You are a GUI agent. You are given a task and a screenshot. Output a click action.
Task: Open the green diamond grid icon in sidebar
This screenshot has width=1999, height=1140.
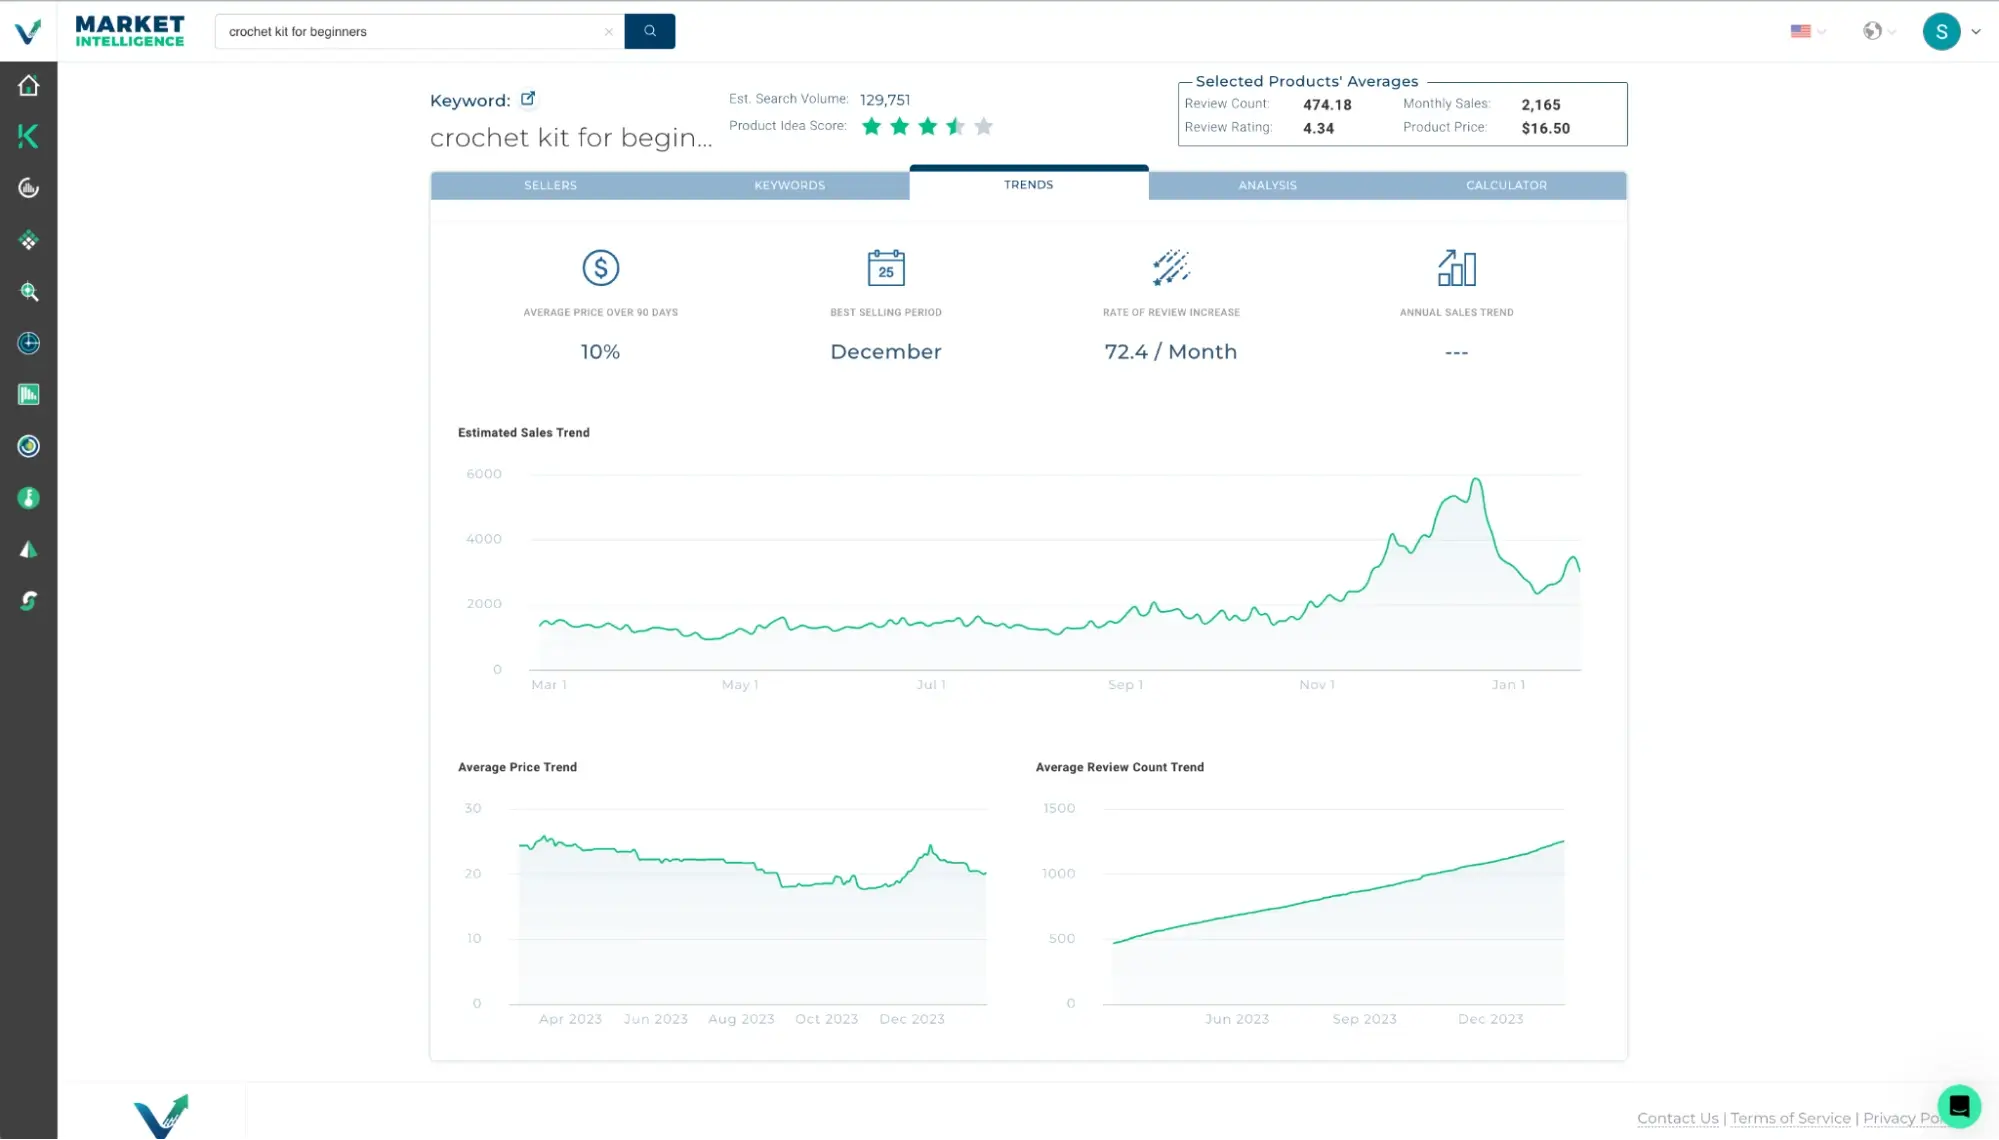(28, 240)
